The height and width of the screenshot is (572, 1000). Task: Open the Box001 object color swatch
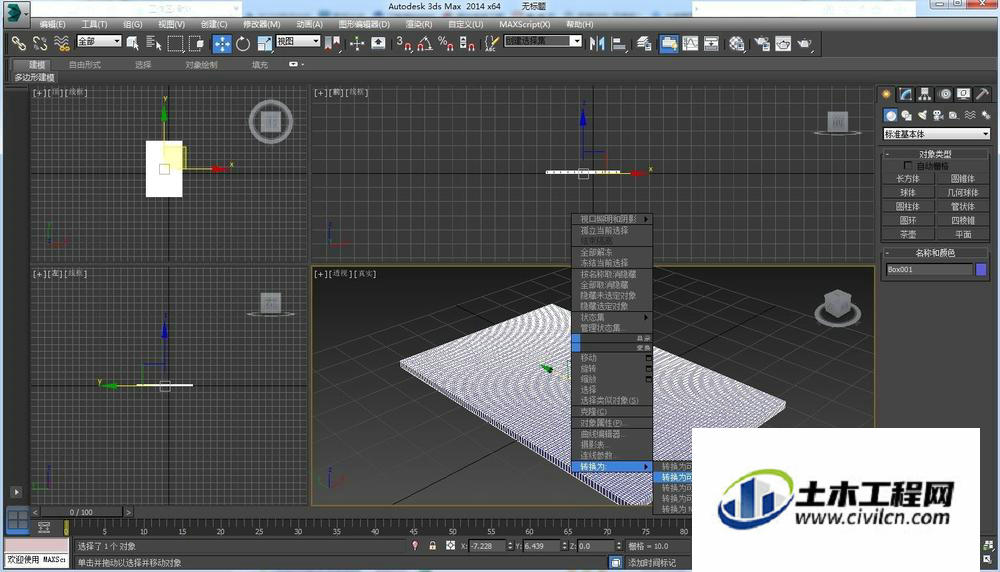tap(982, 269)
